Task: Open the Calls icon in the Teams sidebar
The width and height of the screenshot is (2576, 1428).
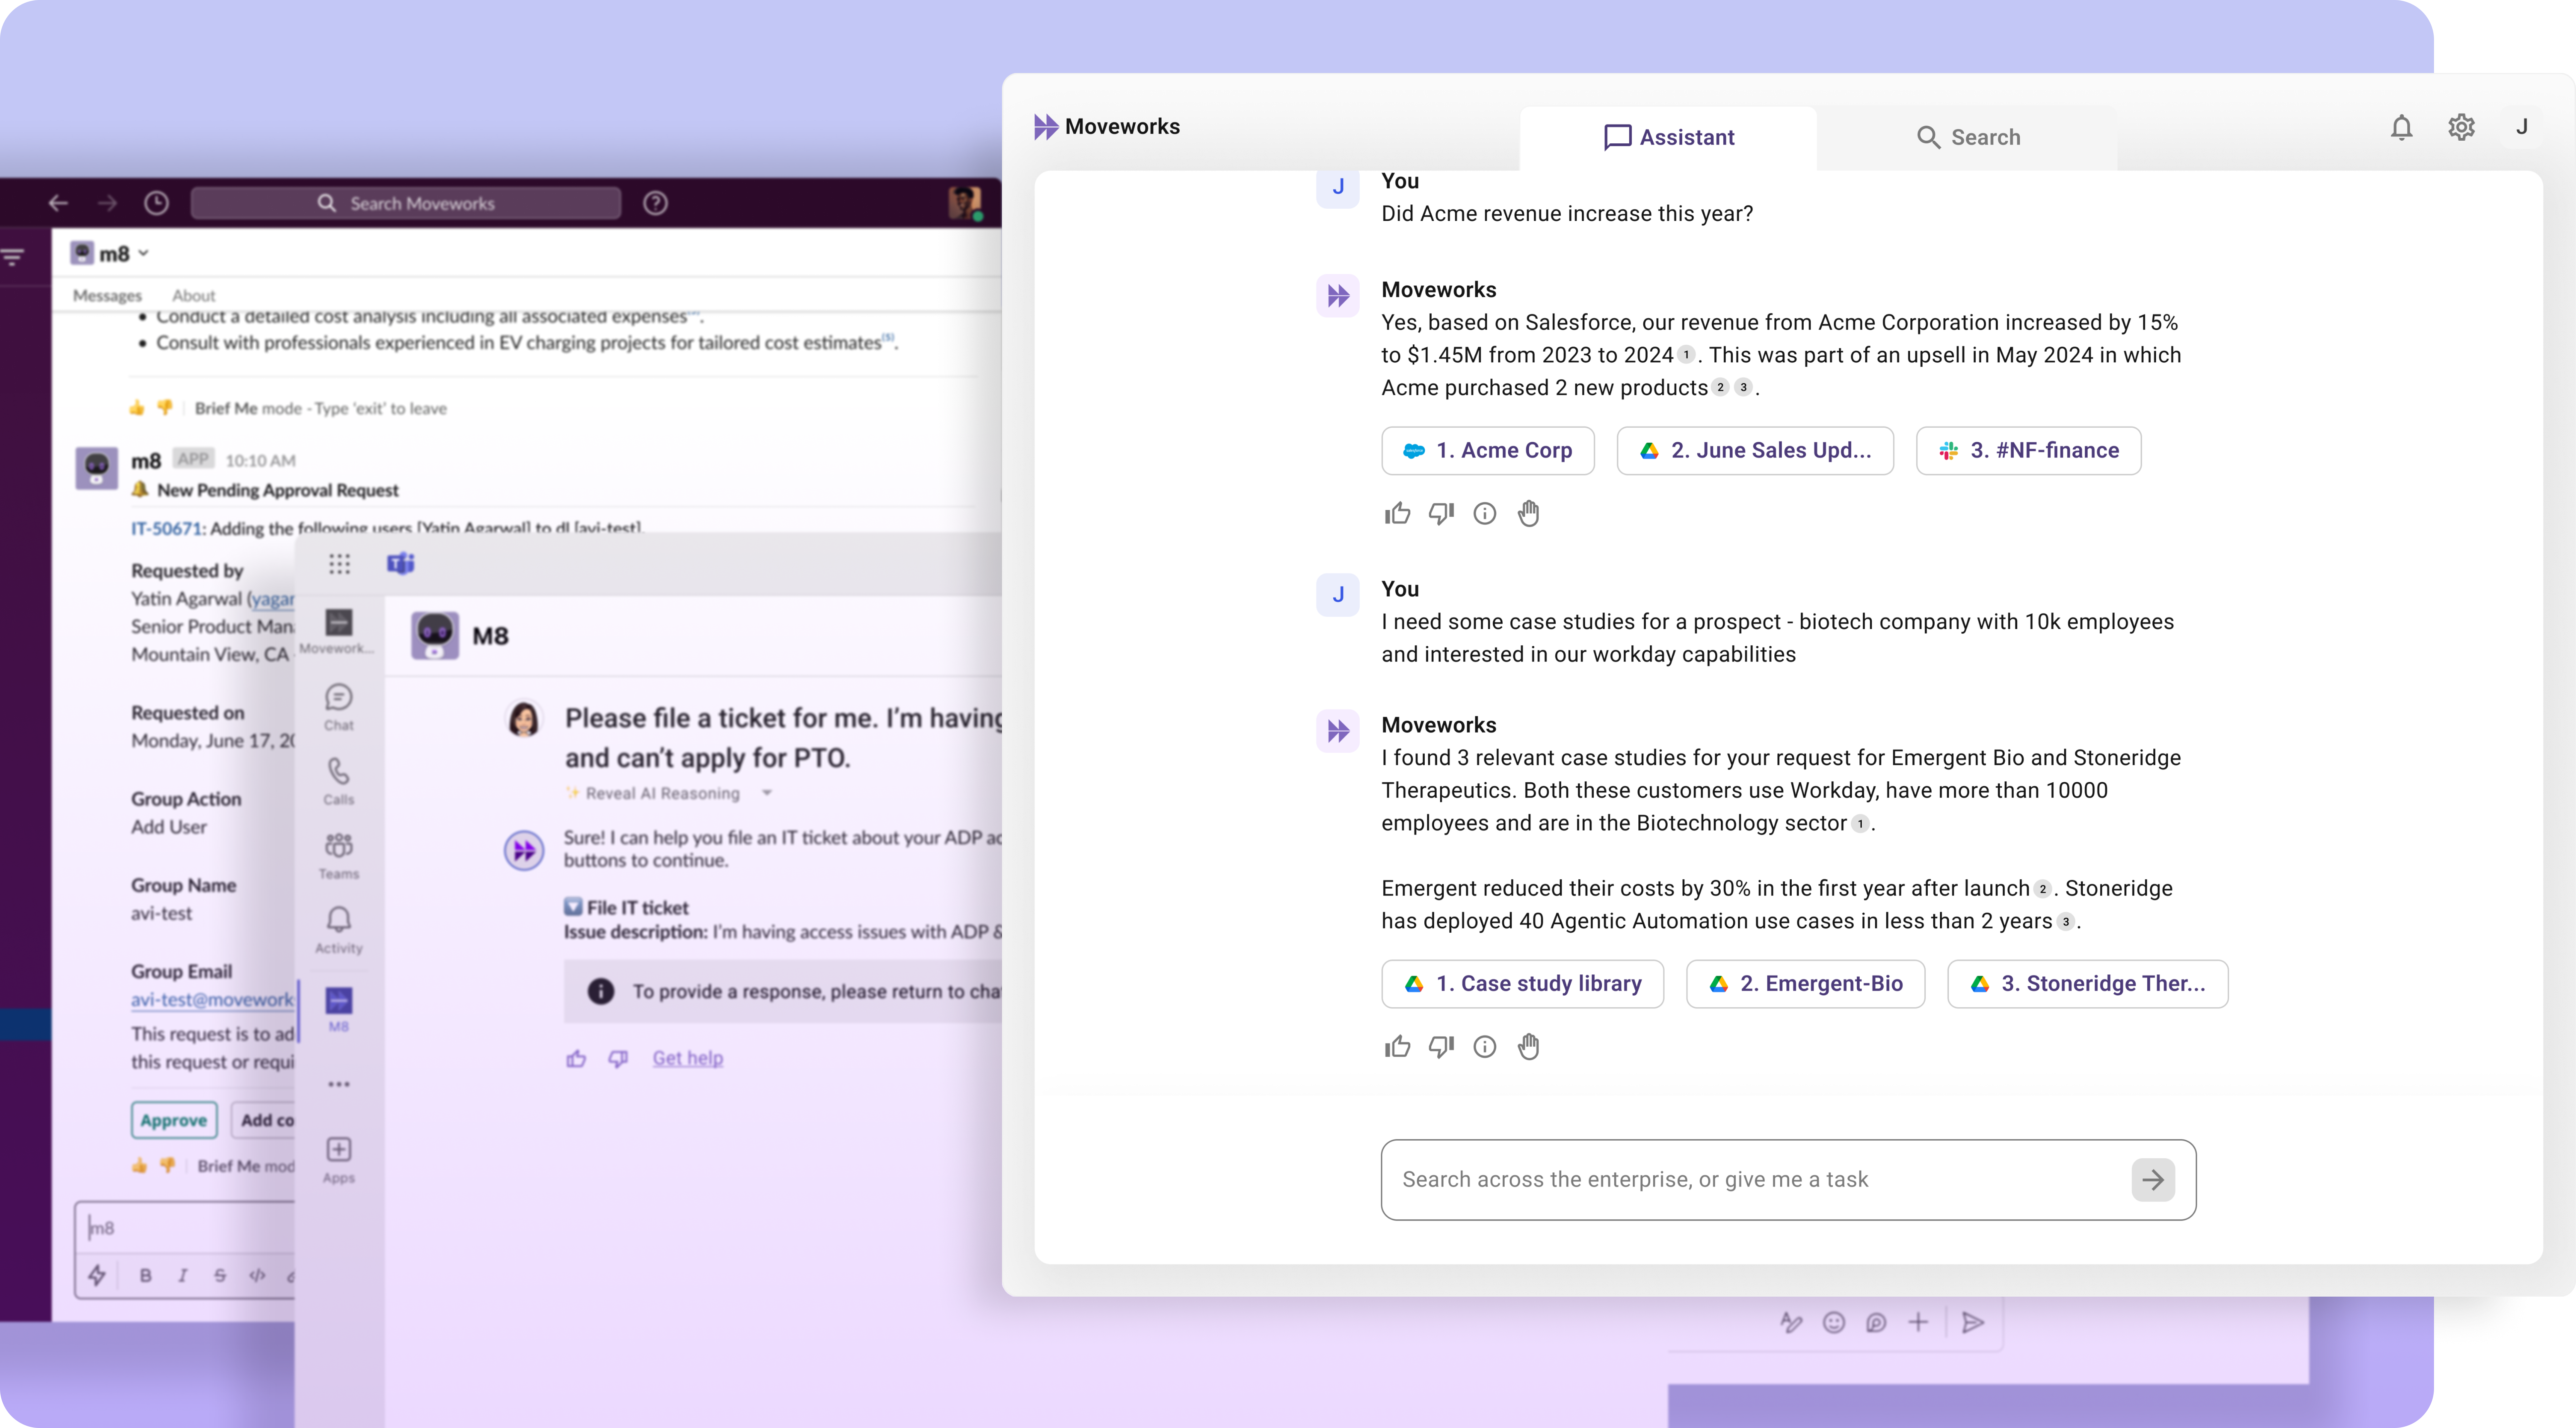Action: [x=339, y=780]
